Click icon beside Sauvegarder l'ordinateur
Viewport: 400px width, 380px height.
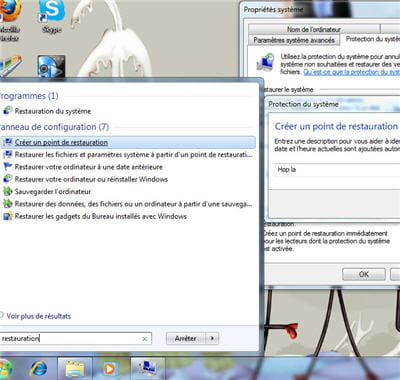click(7, 191)
